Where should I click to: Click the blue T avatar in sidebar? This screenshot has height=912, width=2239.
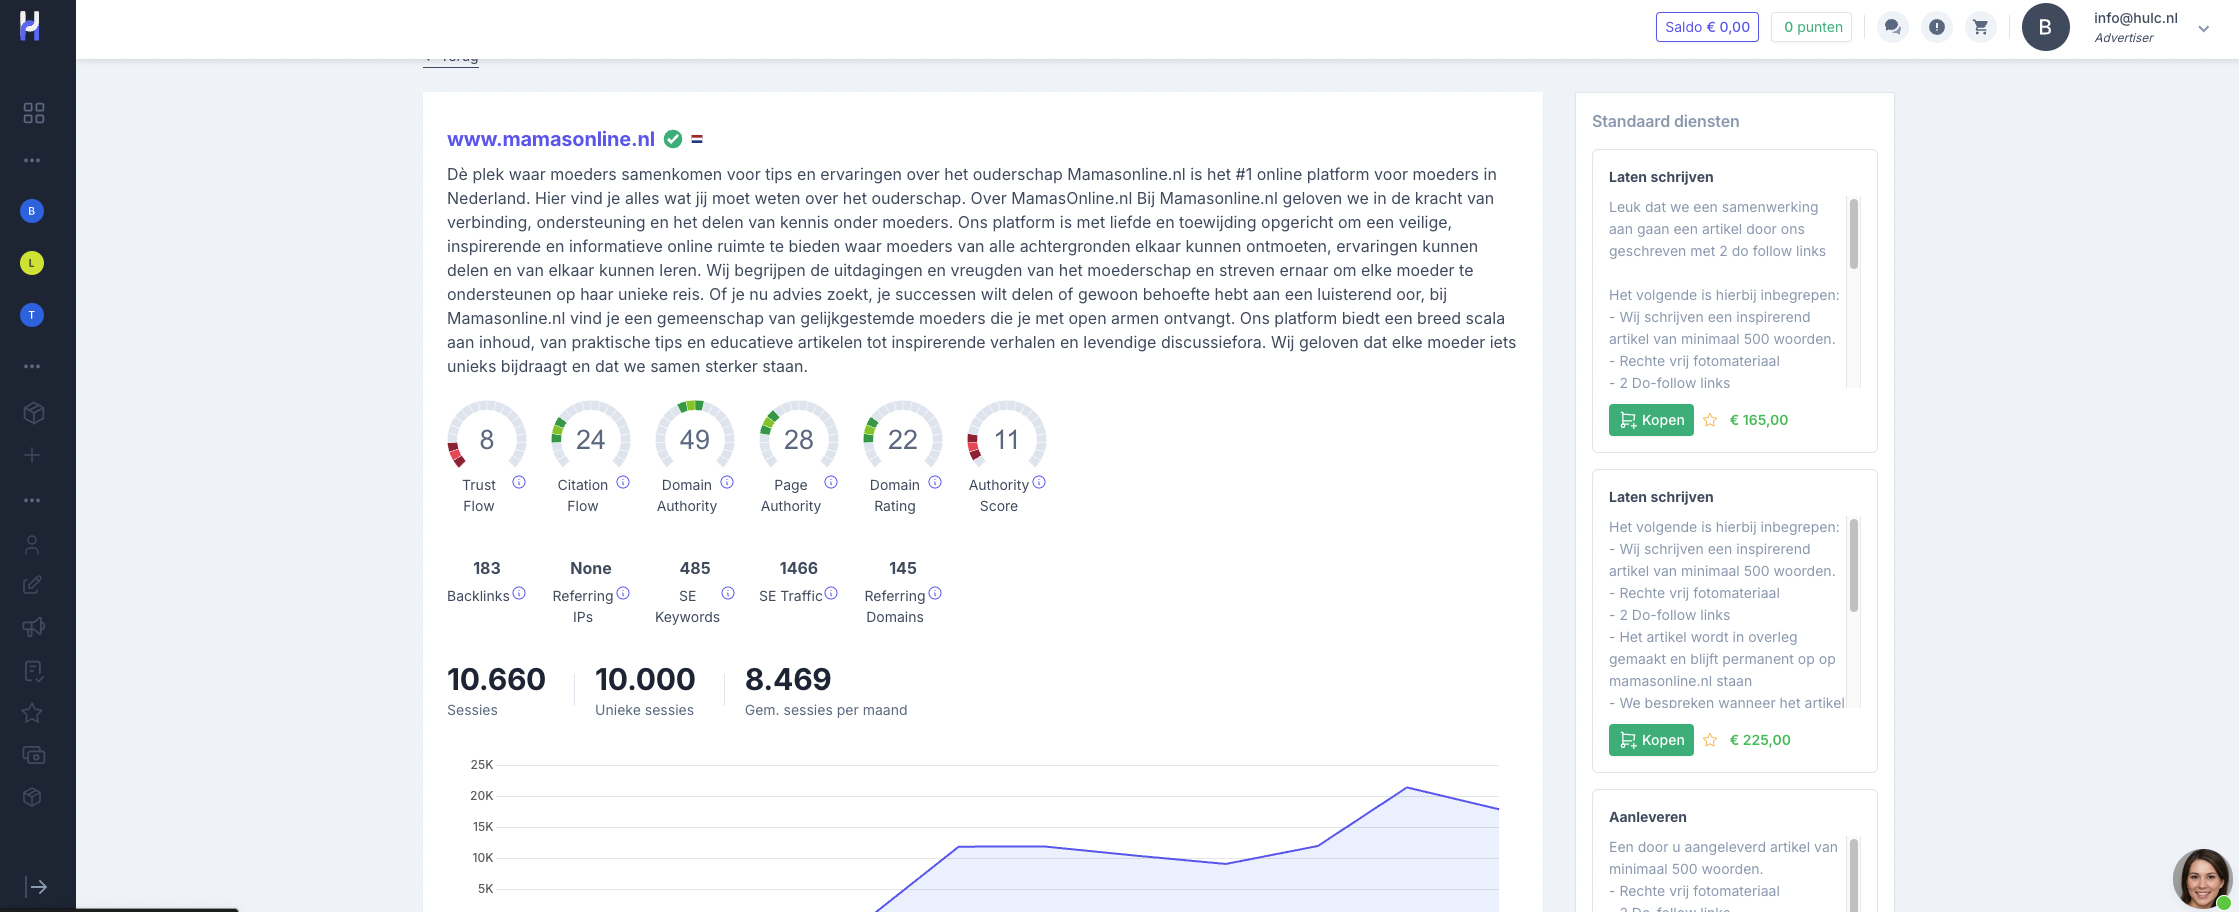[x=32, y=315]
